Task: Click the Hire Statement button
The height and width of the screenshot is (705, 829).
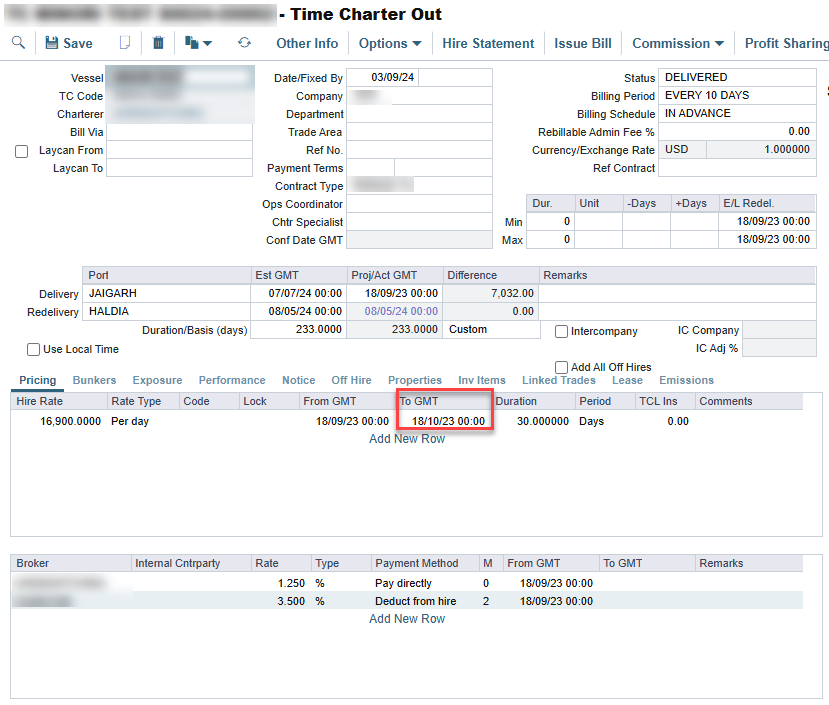Action: 488,43
